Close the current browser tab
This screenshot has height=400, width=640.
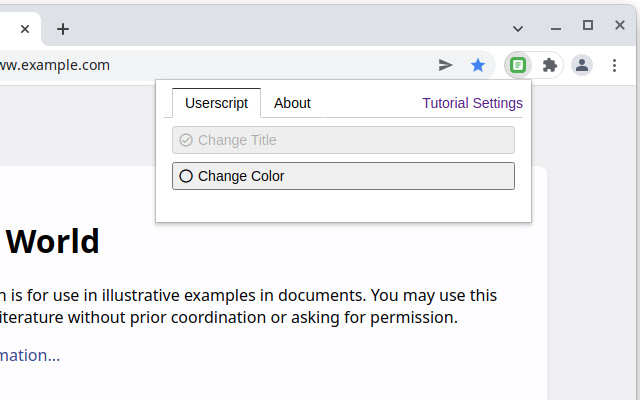click(25, 29)
